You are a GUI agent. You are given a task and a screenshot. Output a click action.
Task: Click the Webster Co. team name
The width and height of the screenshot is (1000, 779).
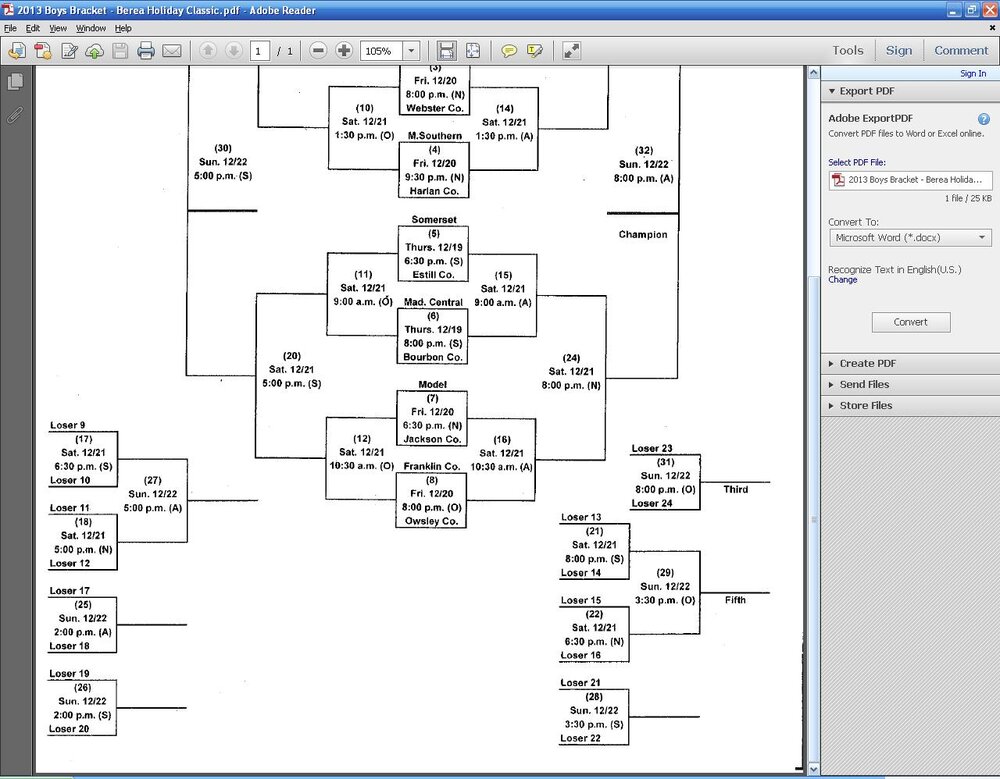(x=434, y=108)
